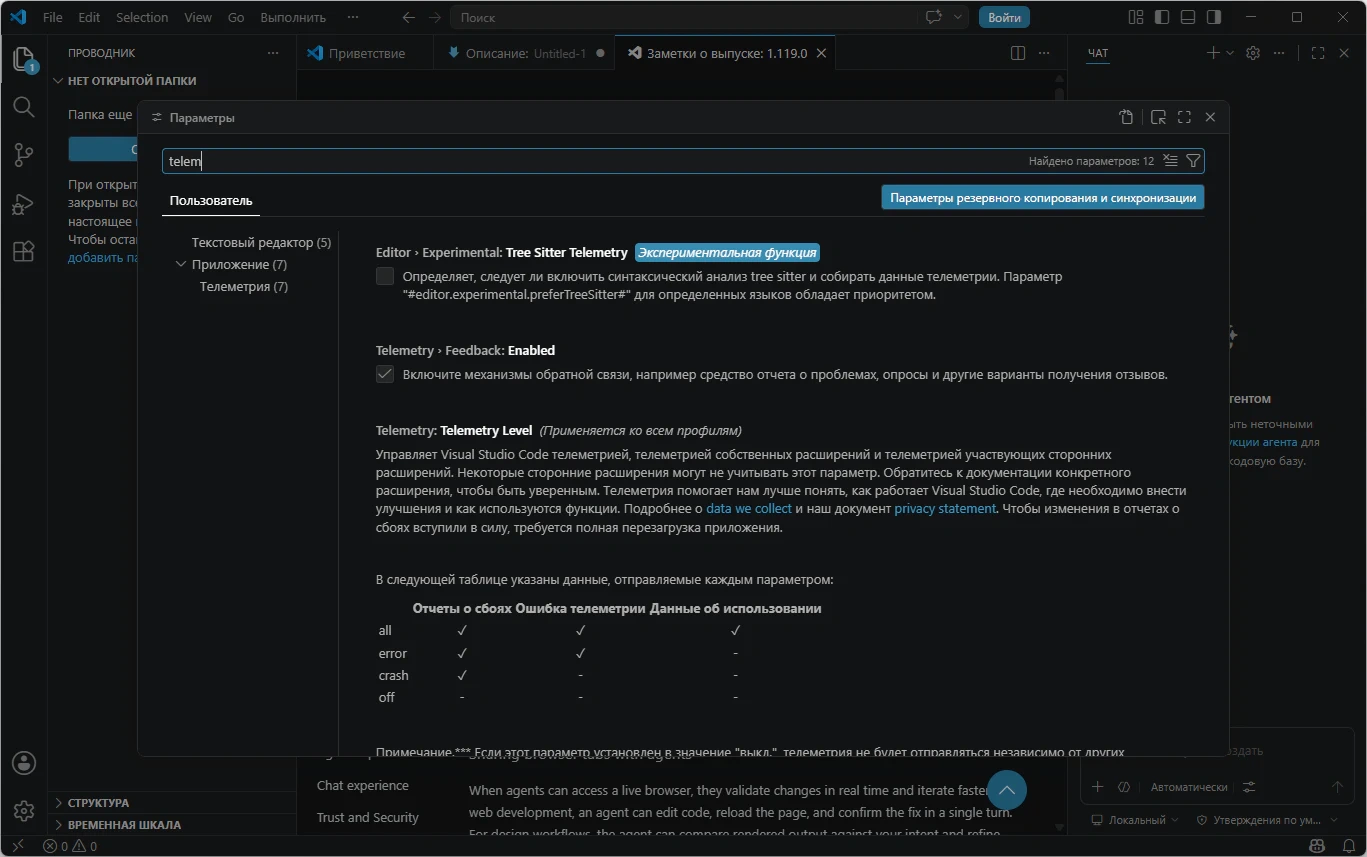Open the Search view in activity bar
The height and width of the screenshot is (857, 1367).
point(24,107)
